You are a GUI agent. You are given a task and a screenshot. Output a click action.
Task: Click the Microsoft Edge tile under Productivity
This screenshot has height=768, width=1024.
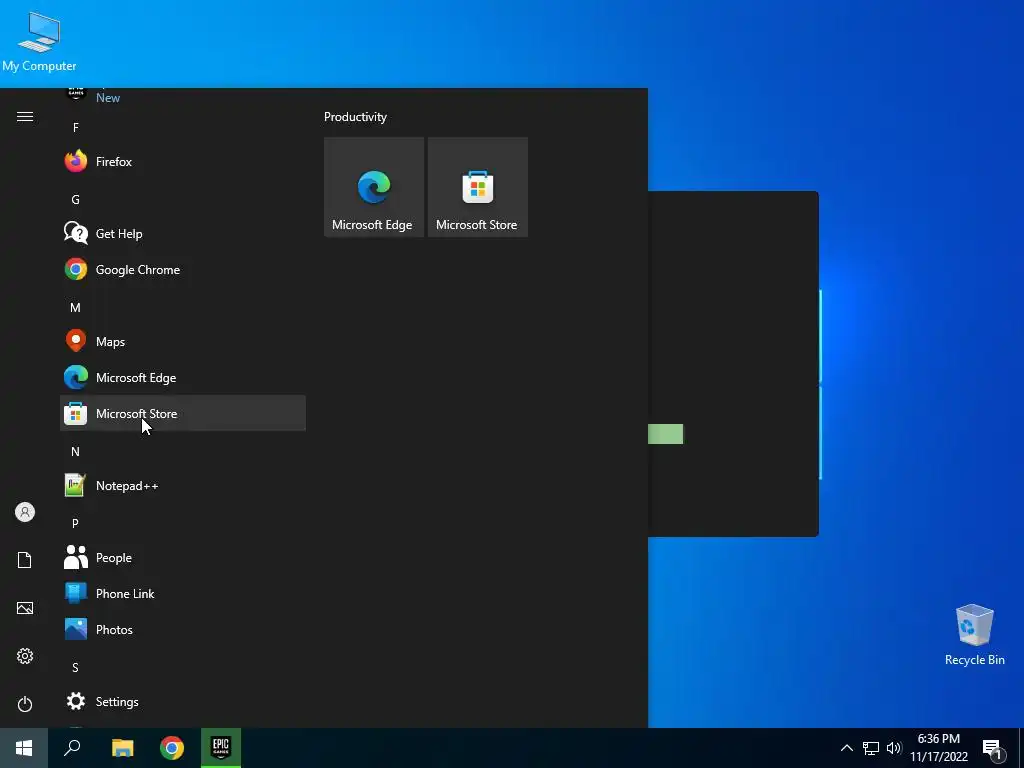point(374,187)
